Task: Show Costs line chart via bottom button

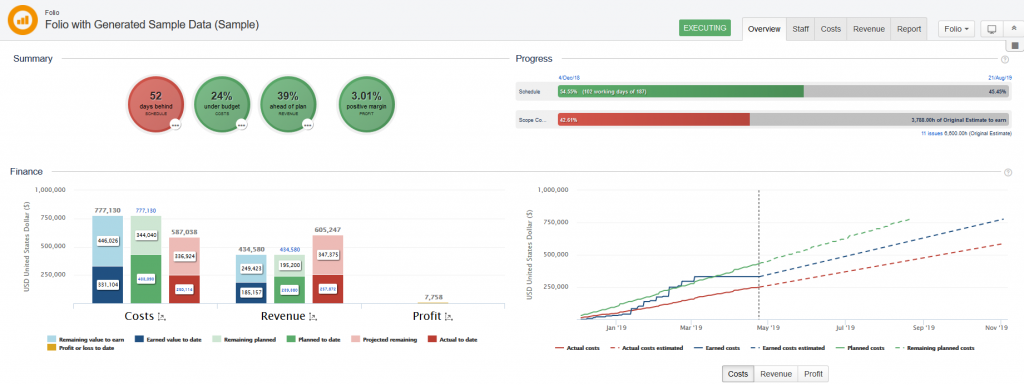Action: [738, 374]
